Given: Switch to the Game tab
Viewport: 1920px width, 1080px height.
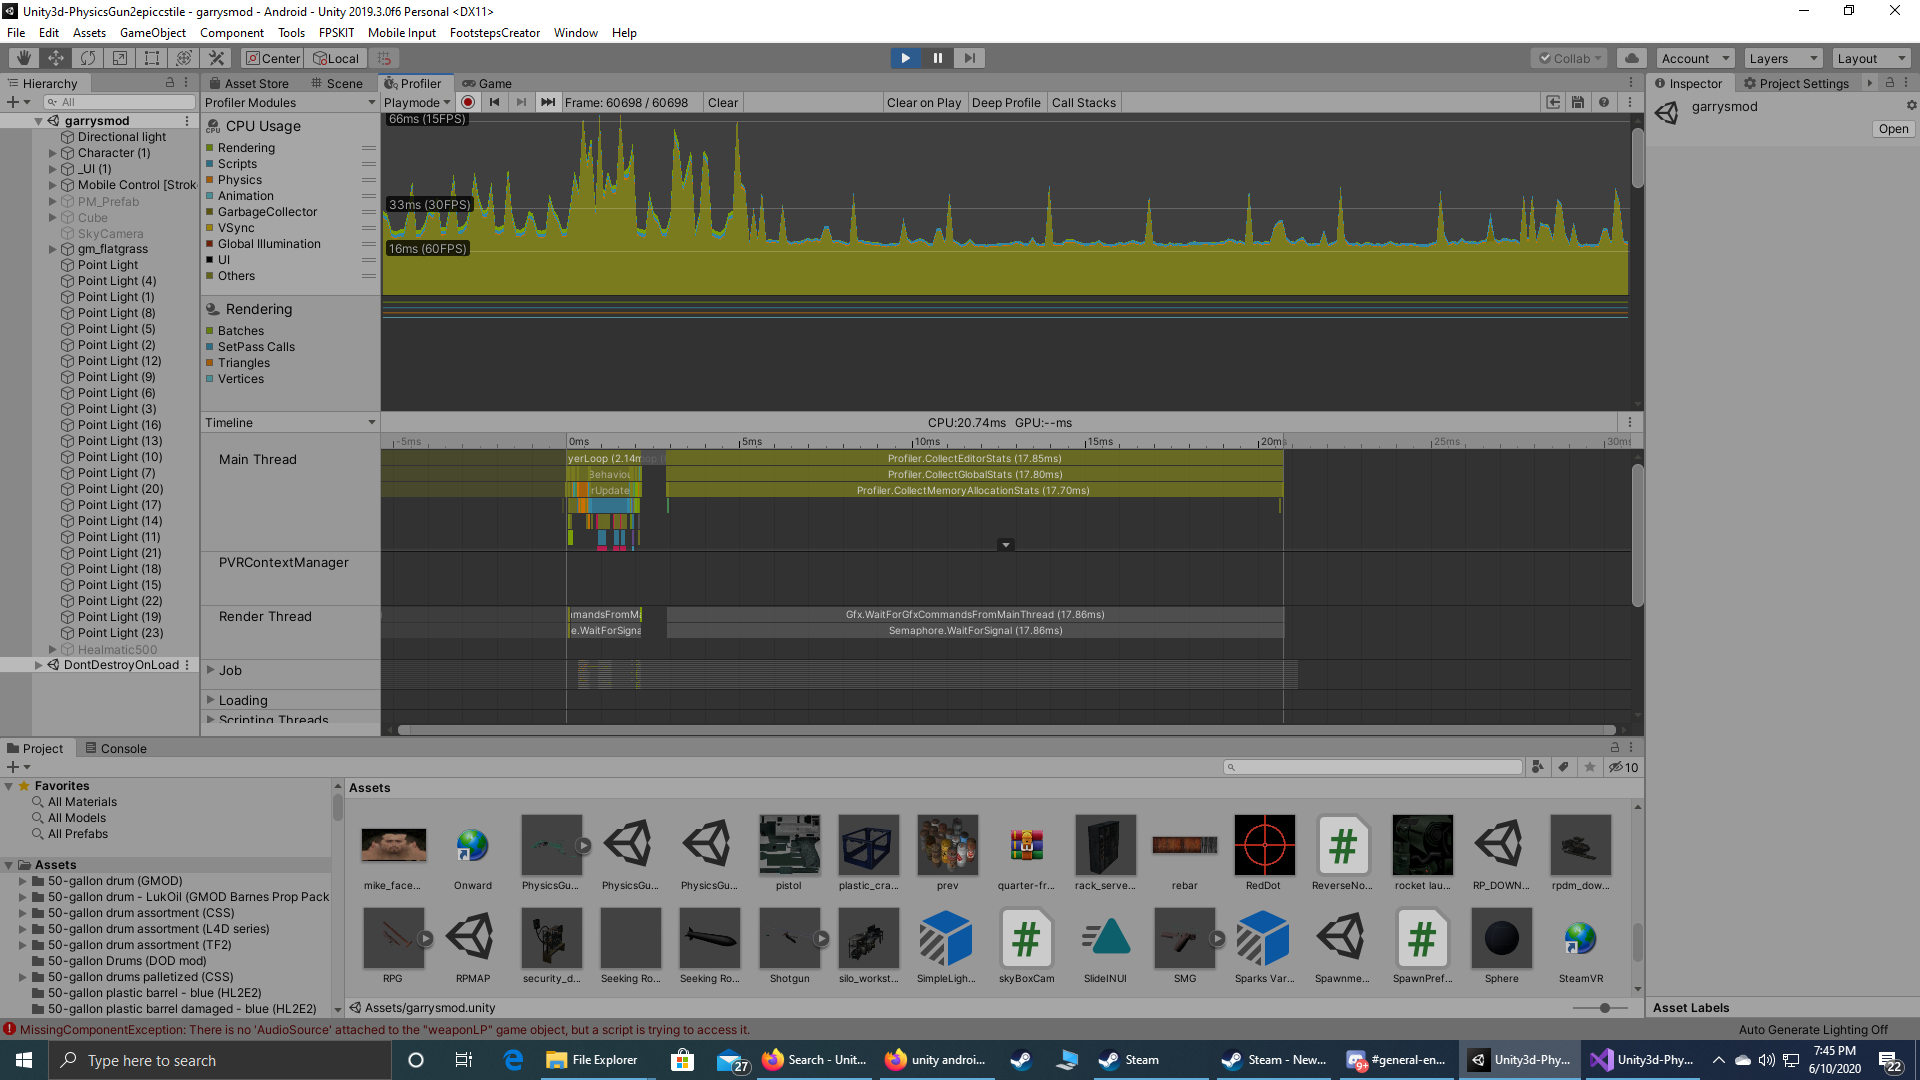Looking at the screenshot, I should (x=487, y=83).
